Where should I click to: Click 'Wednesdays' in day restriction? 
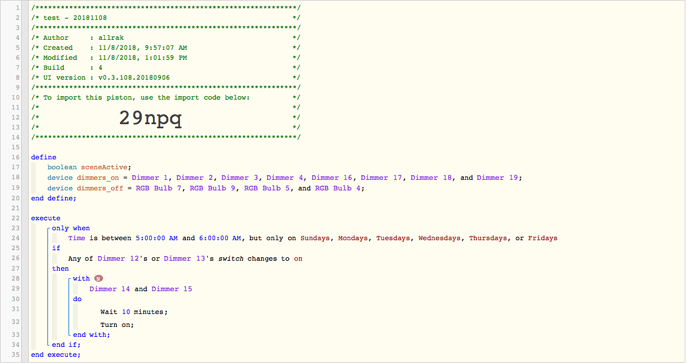coord(440,238)
